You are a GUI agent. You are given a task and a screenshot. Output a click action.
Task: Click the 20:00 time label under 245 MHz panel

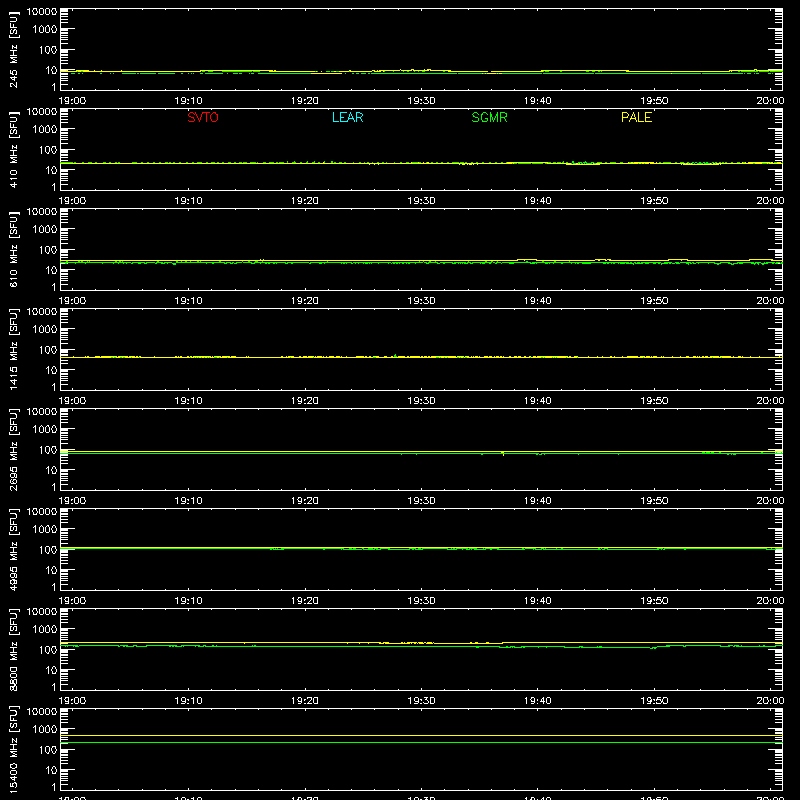770,101
